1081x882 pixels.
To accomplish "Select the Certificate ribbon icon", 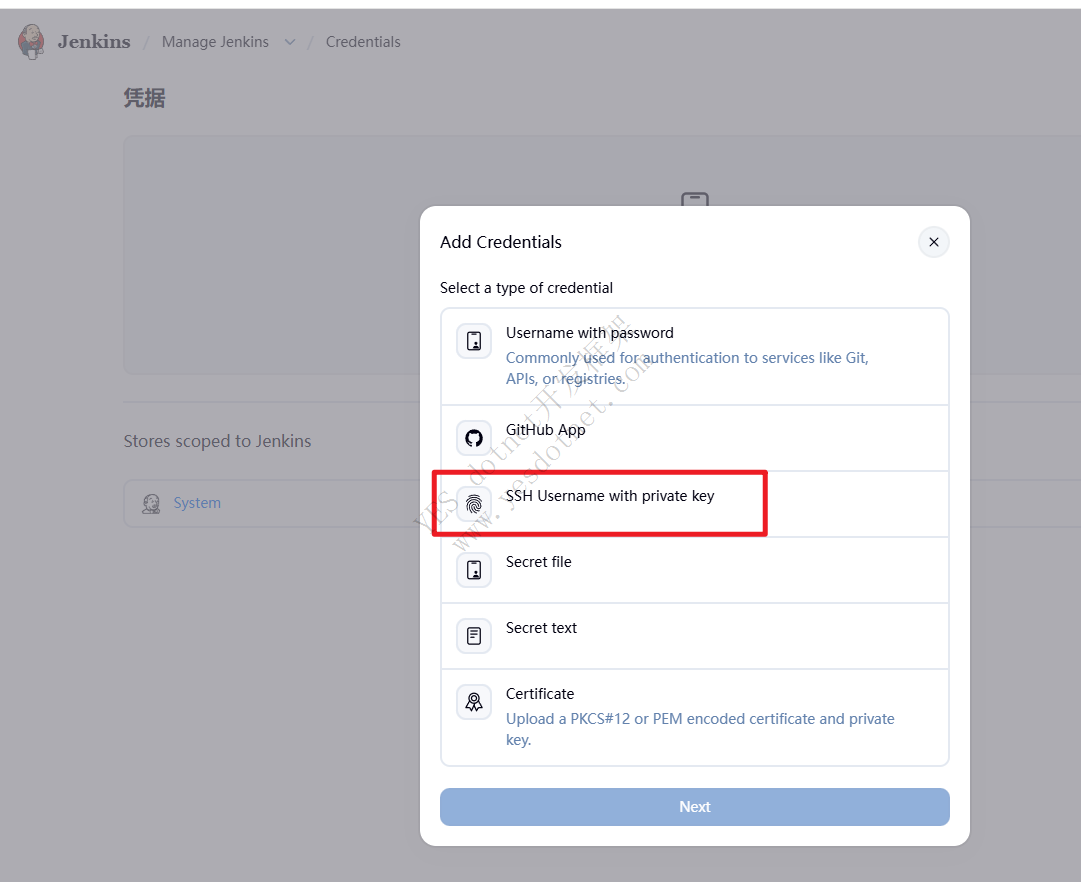I will tap(474, 702).
